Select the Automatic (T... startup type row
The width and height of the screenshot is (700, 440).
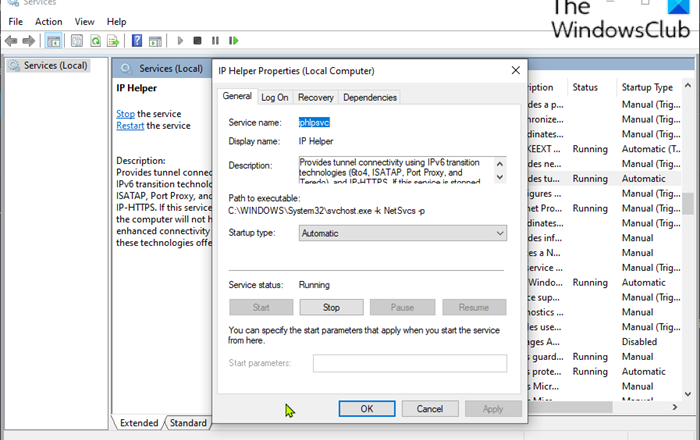[651, 149]
